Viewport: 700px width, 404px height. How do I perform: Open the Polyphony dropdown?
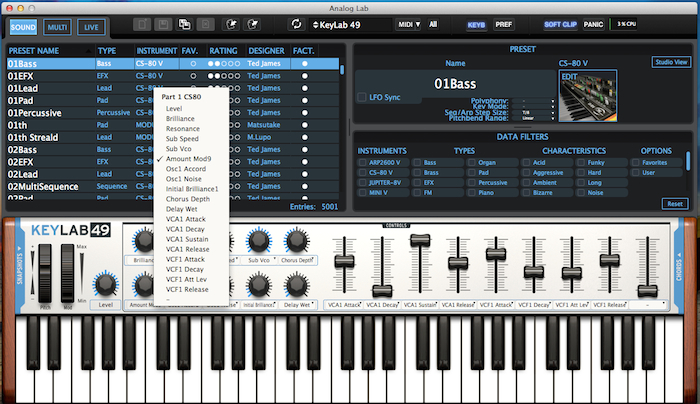533,101
